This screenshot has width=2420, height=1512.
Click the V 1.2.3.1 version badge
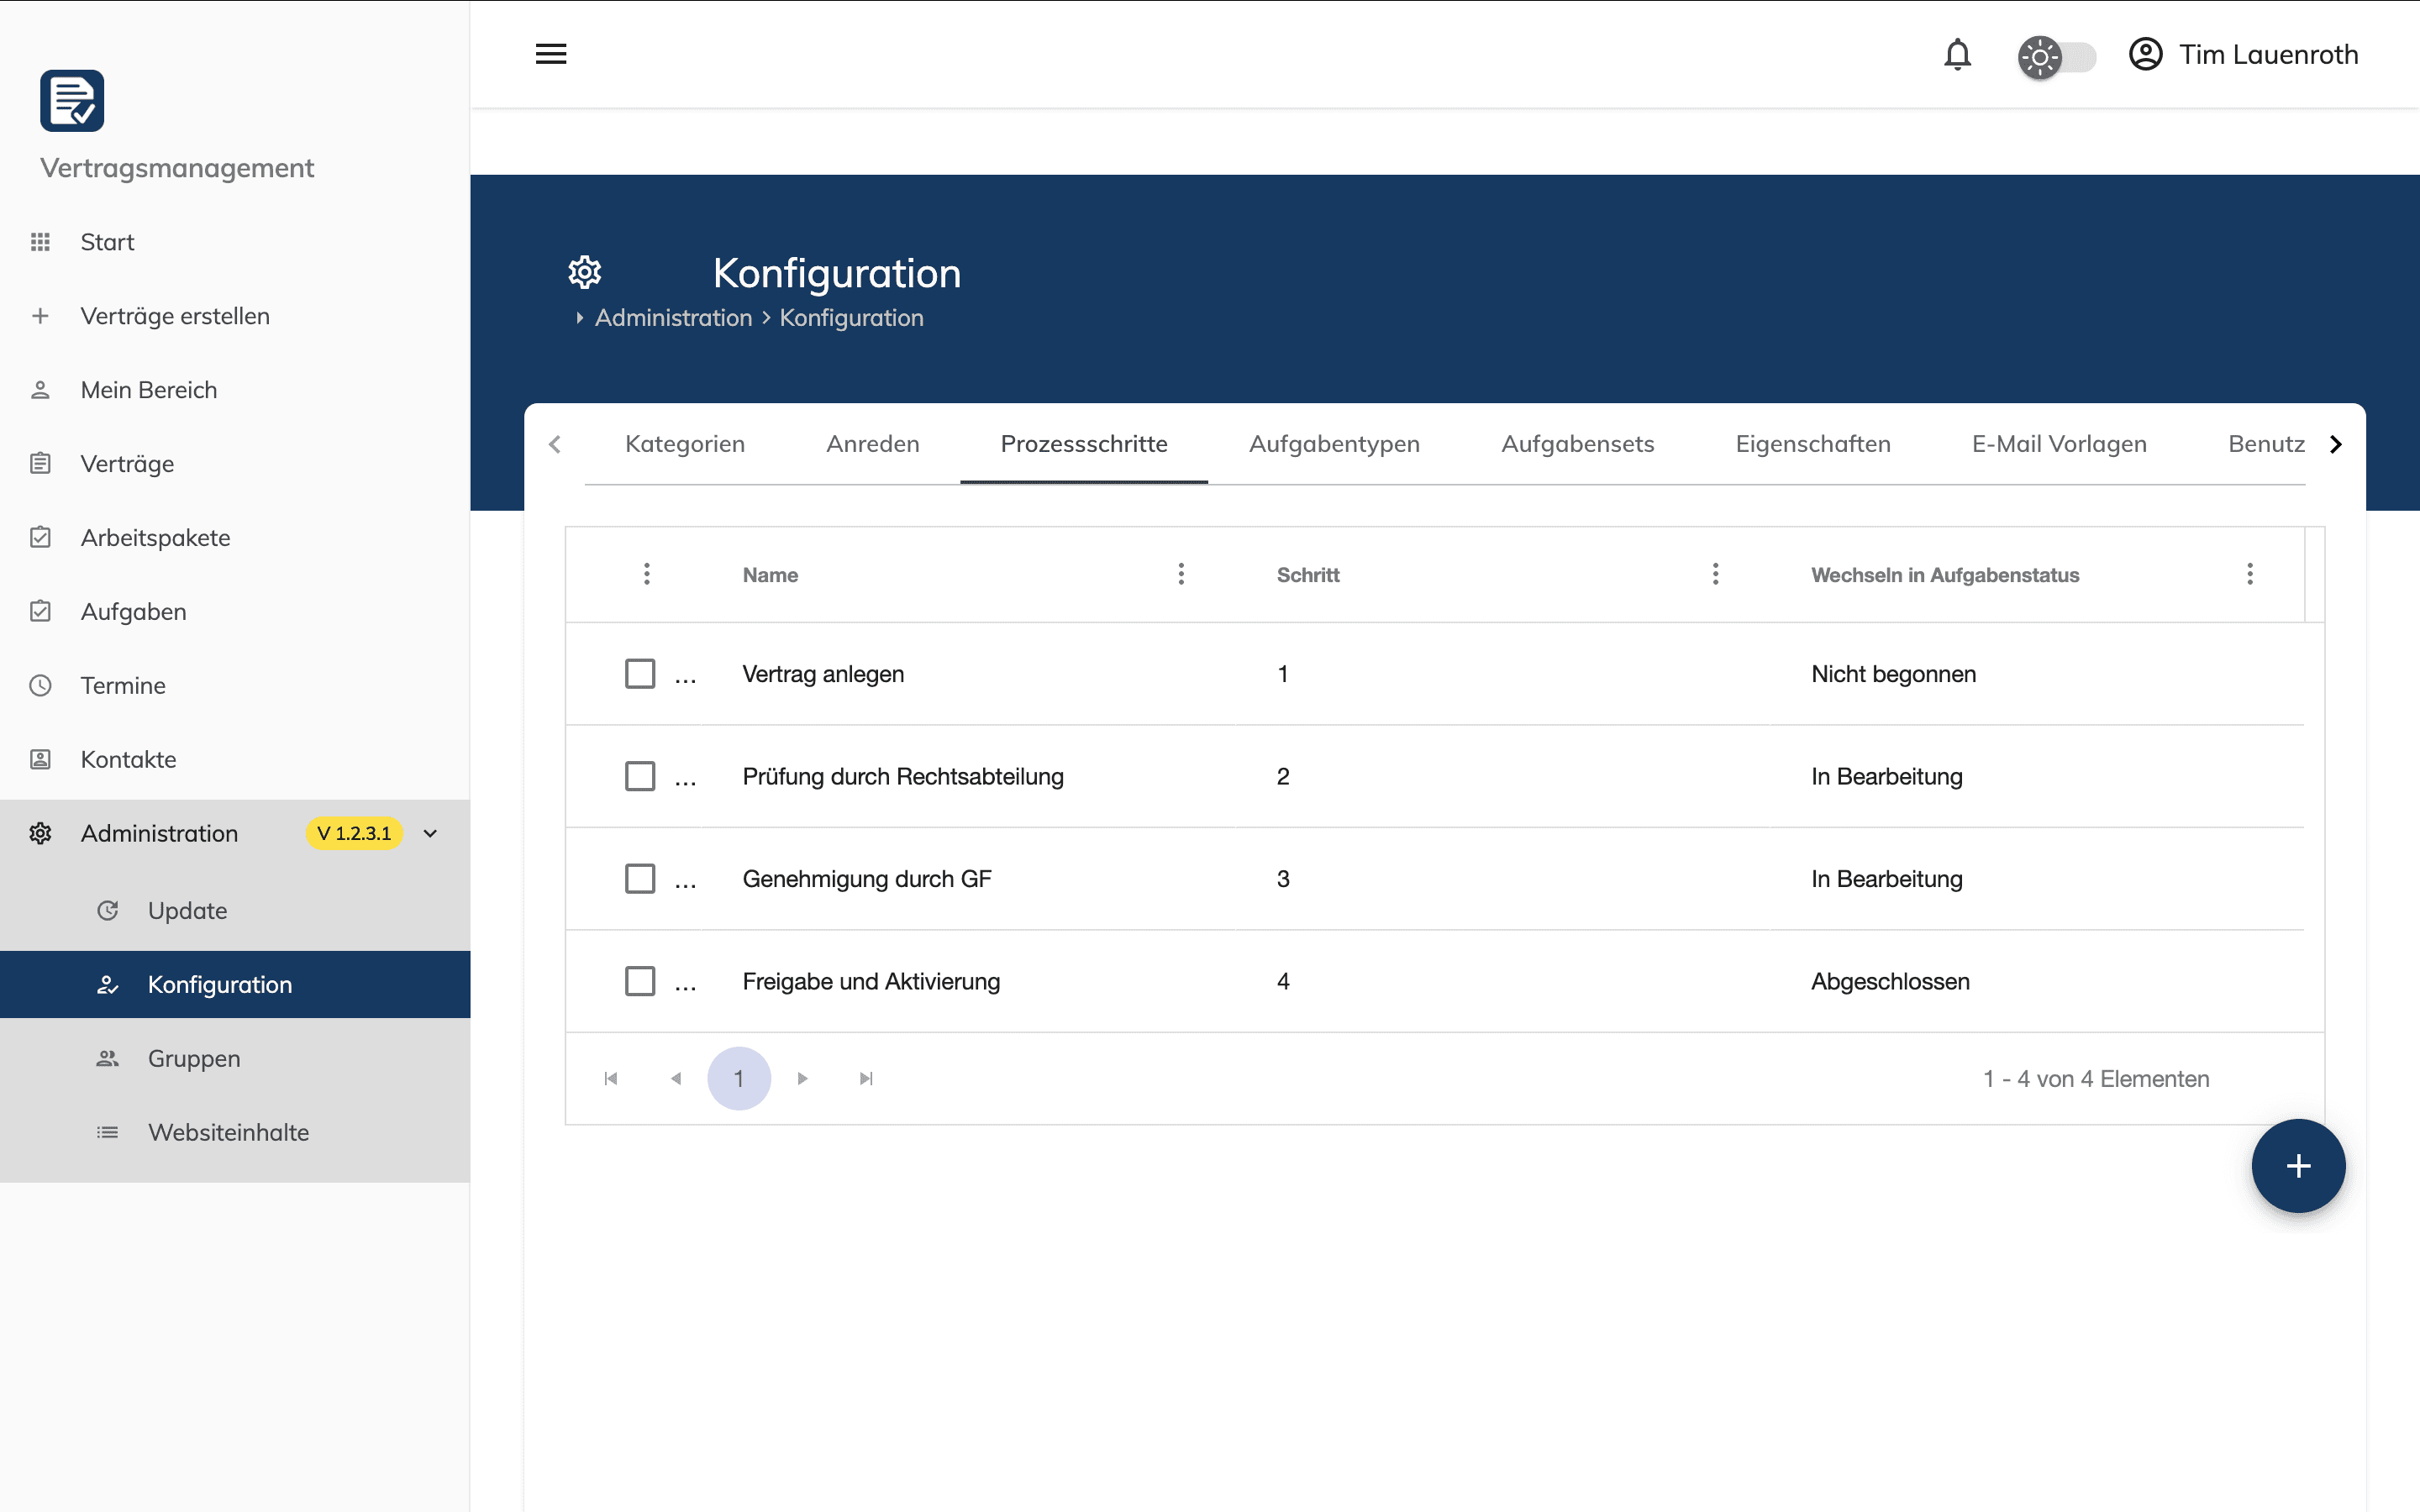pos(354,834)
